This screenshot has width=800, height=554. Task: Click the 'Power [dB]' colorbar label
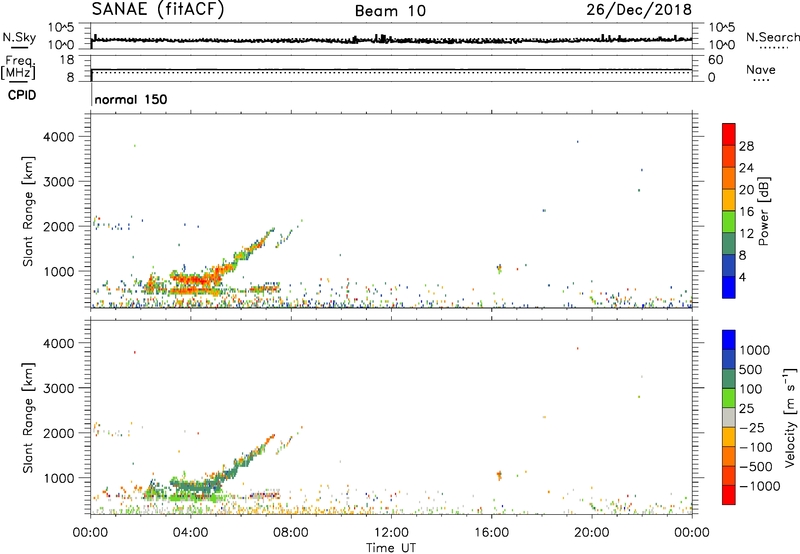763,211
